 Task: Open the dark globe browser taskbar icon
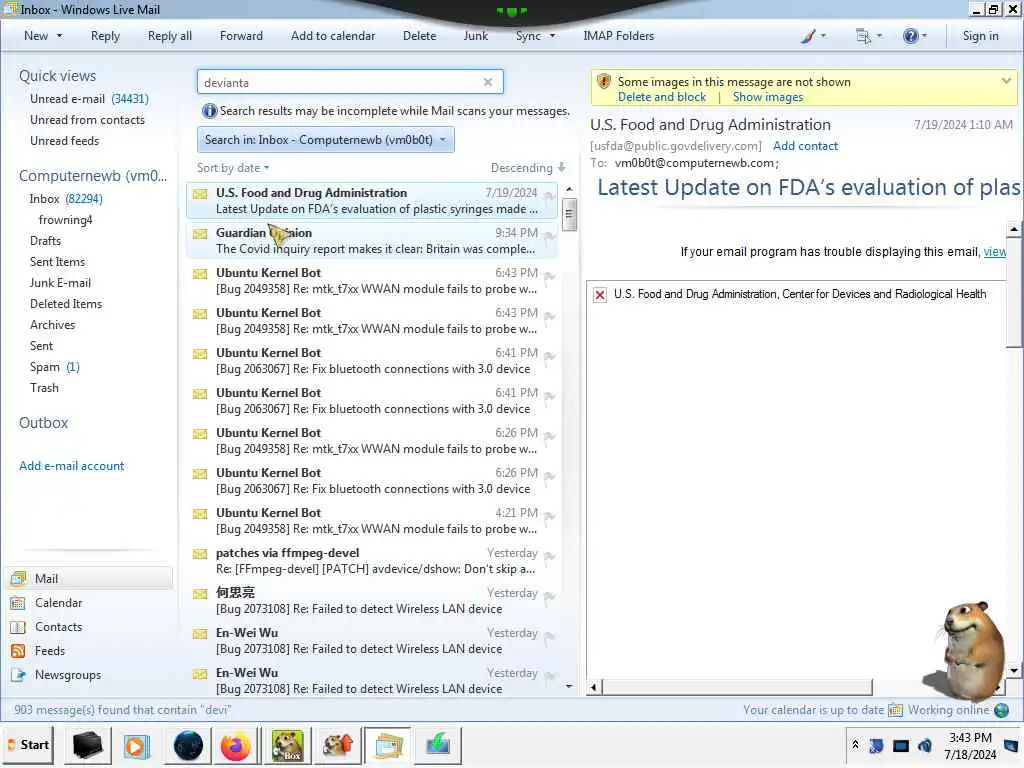pos(189,746)
